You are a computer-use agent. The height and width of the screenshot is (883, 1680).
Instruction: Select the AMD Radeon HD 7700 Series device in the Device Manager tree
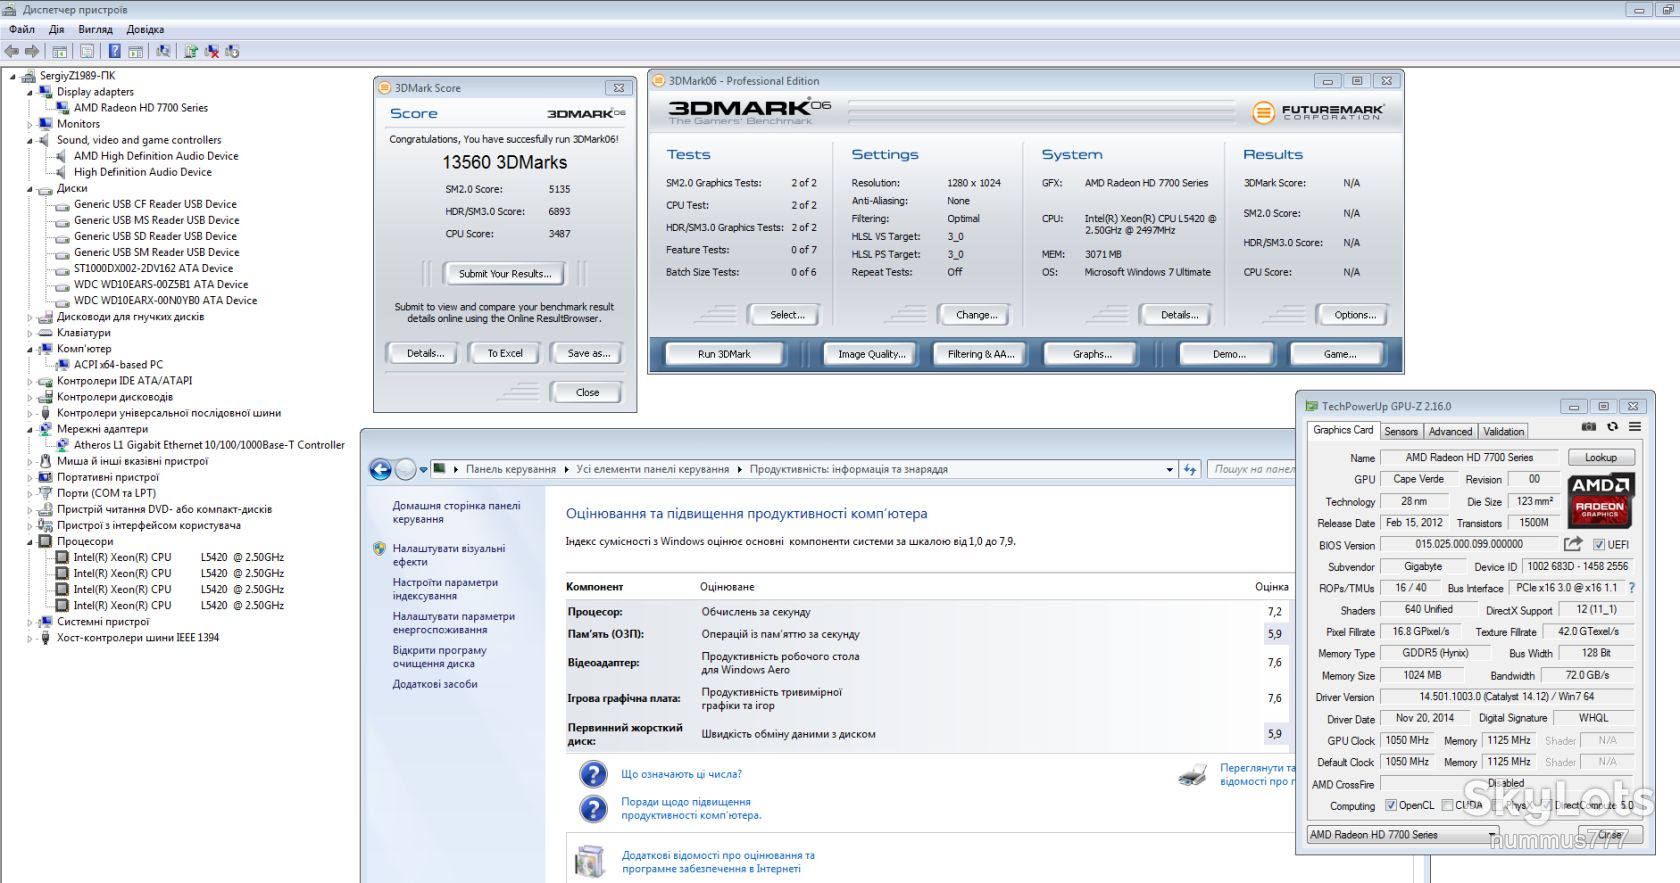[141, 108]
